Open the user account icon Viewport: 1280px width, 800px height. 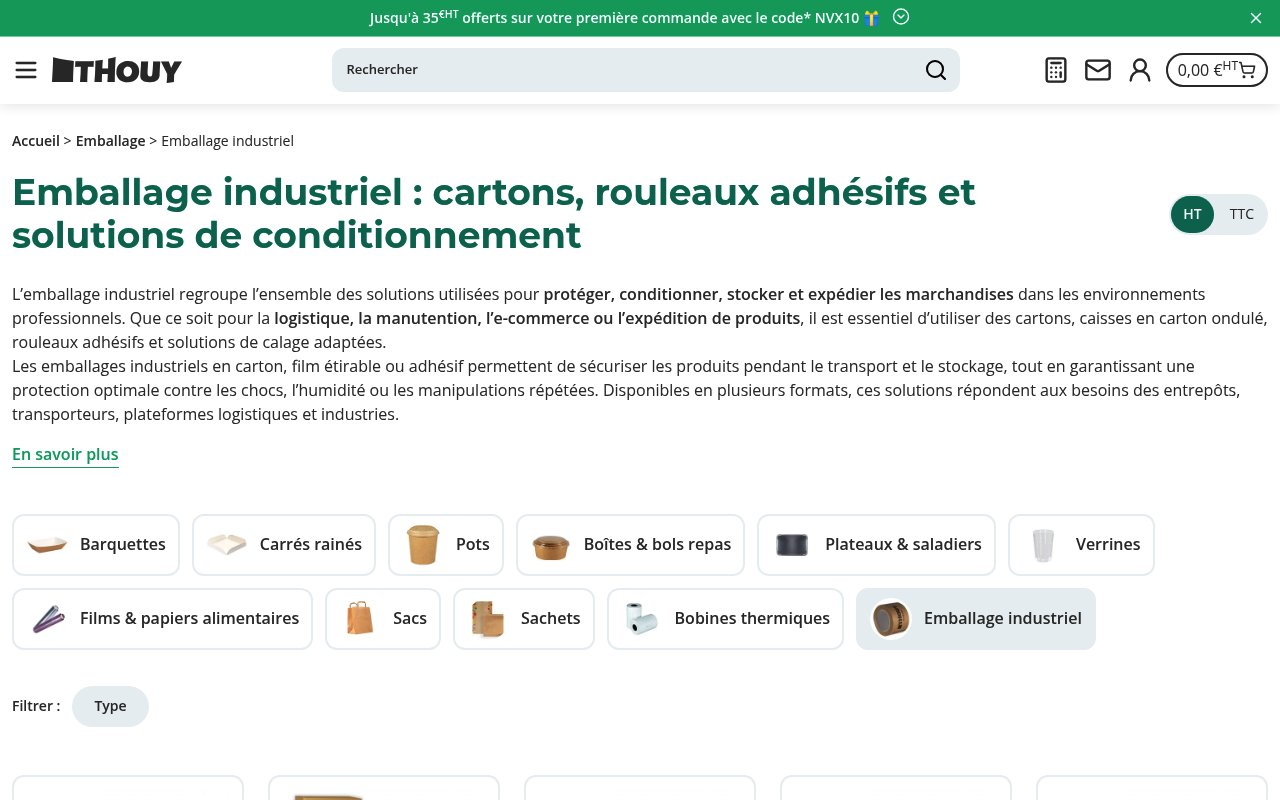tap(1140, 70)
